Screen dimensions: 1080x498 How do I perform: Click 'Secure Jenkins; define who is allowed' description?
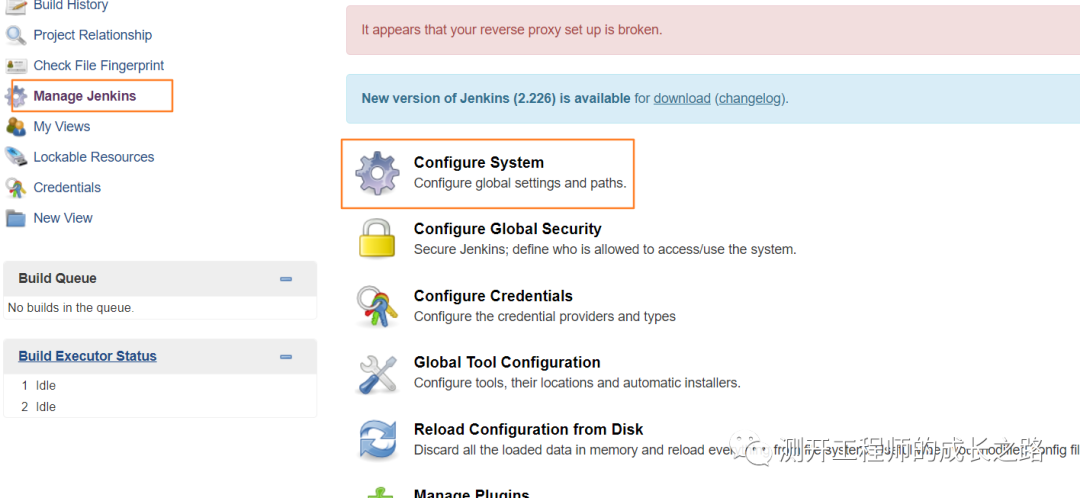tap(605, 249)
